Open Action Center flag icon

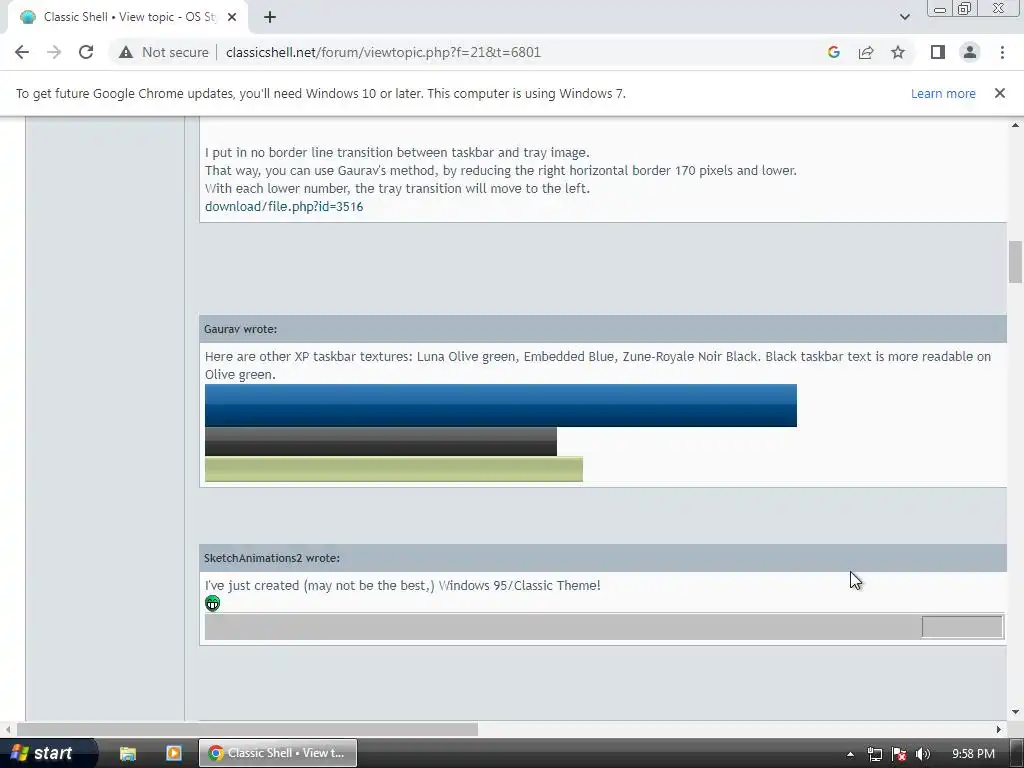pyautogui.click(x=899, y=754)
